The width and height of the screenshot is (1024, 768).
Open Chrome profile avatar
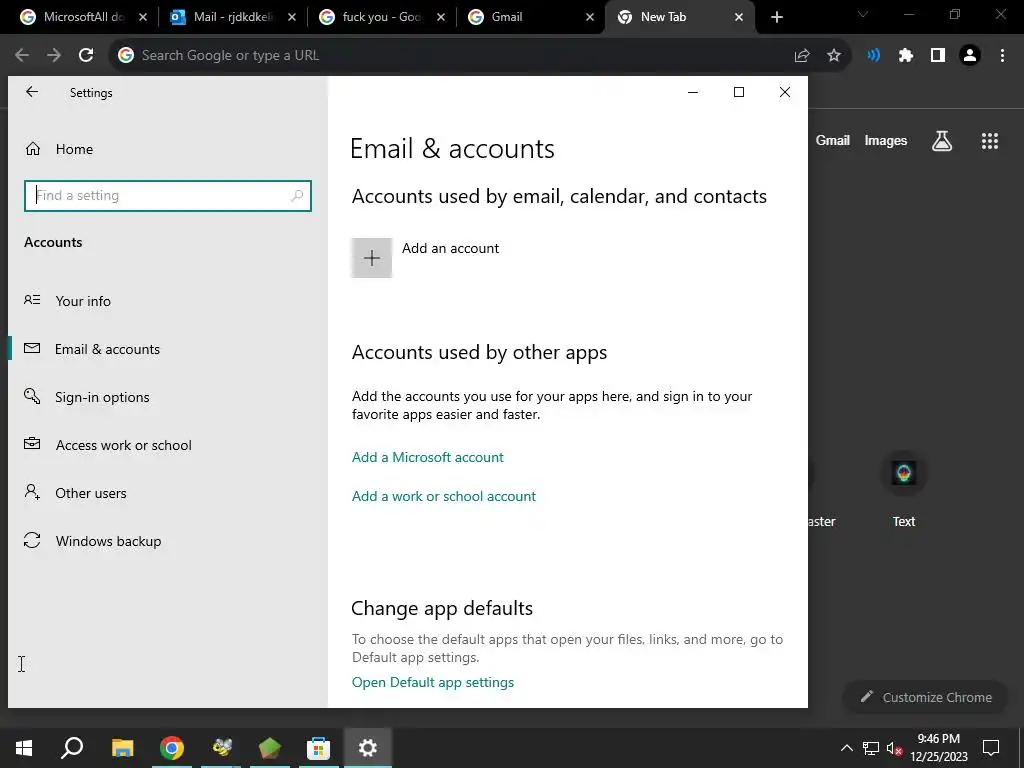click(970, 56)
